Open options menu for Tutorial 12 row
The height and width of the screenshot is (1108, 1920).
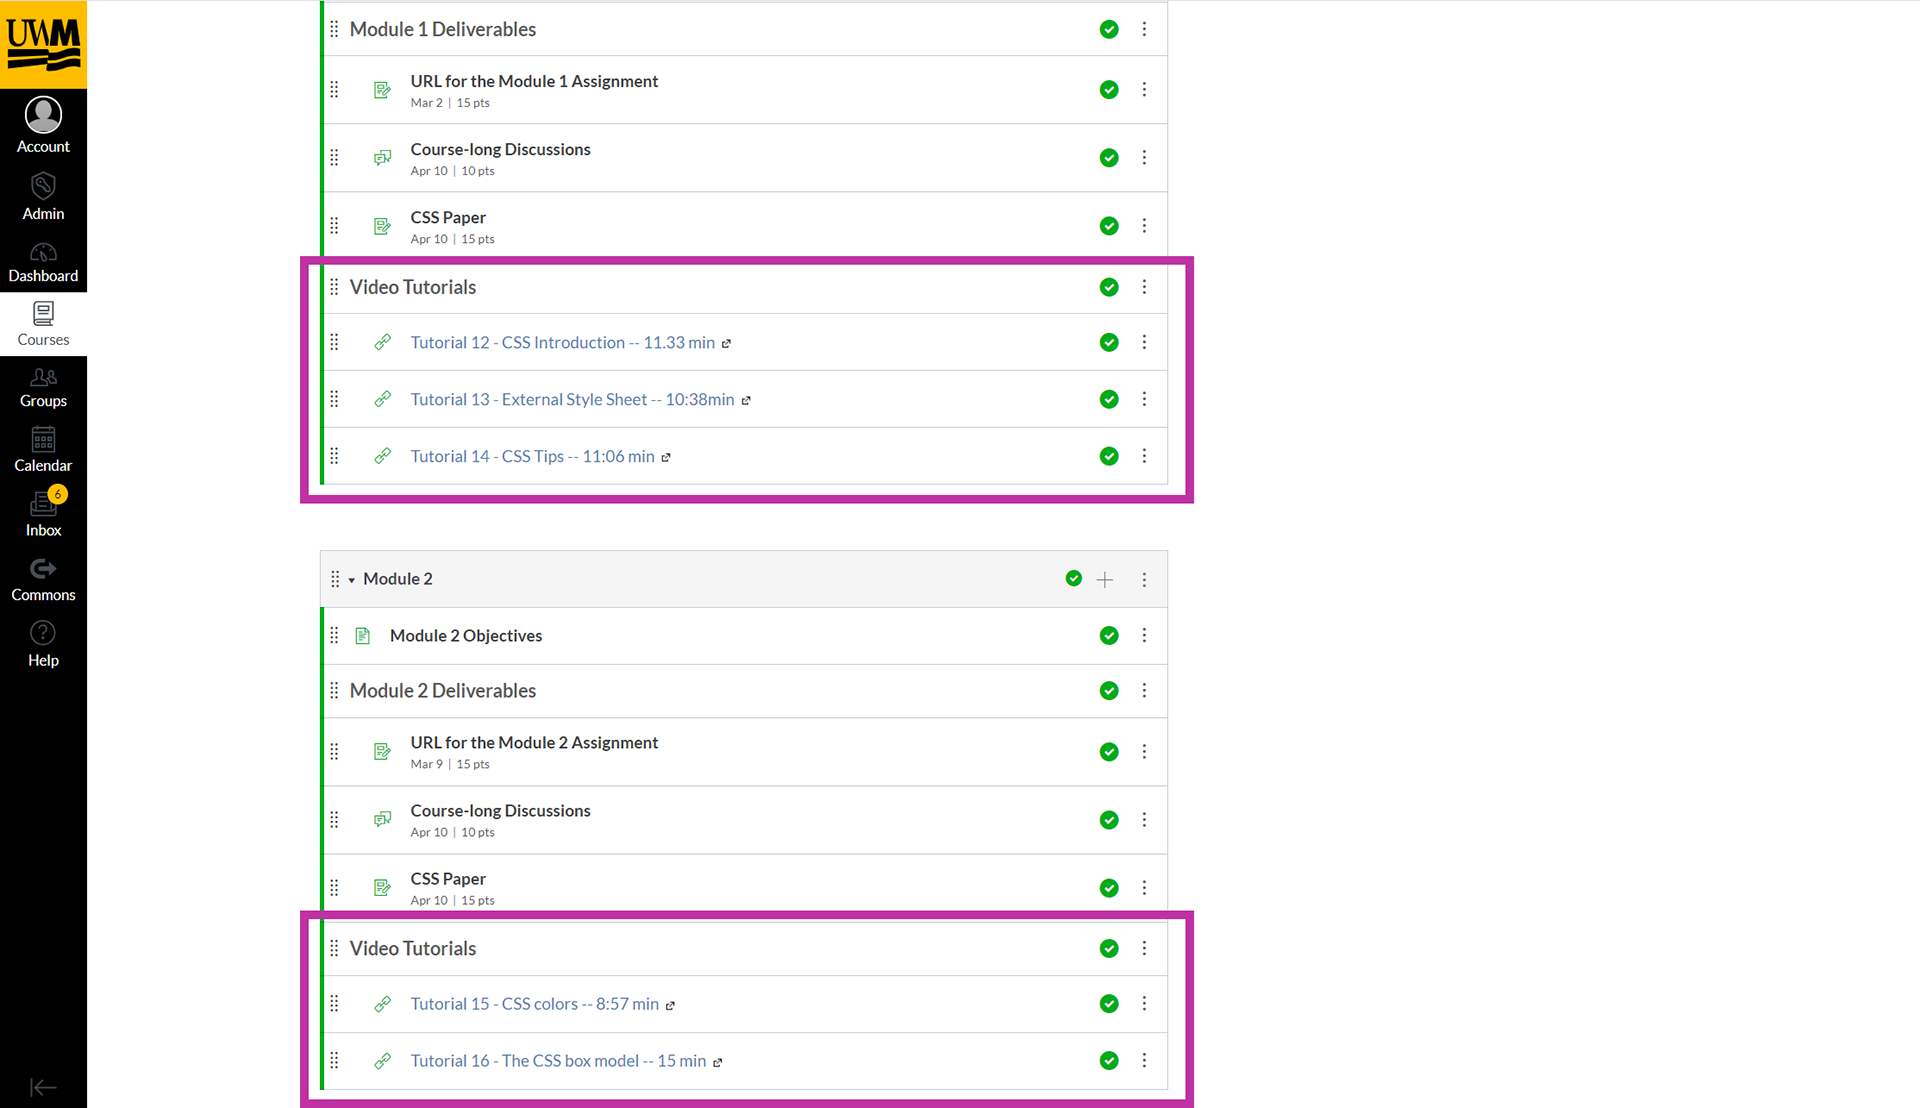tap(1144, 342)
